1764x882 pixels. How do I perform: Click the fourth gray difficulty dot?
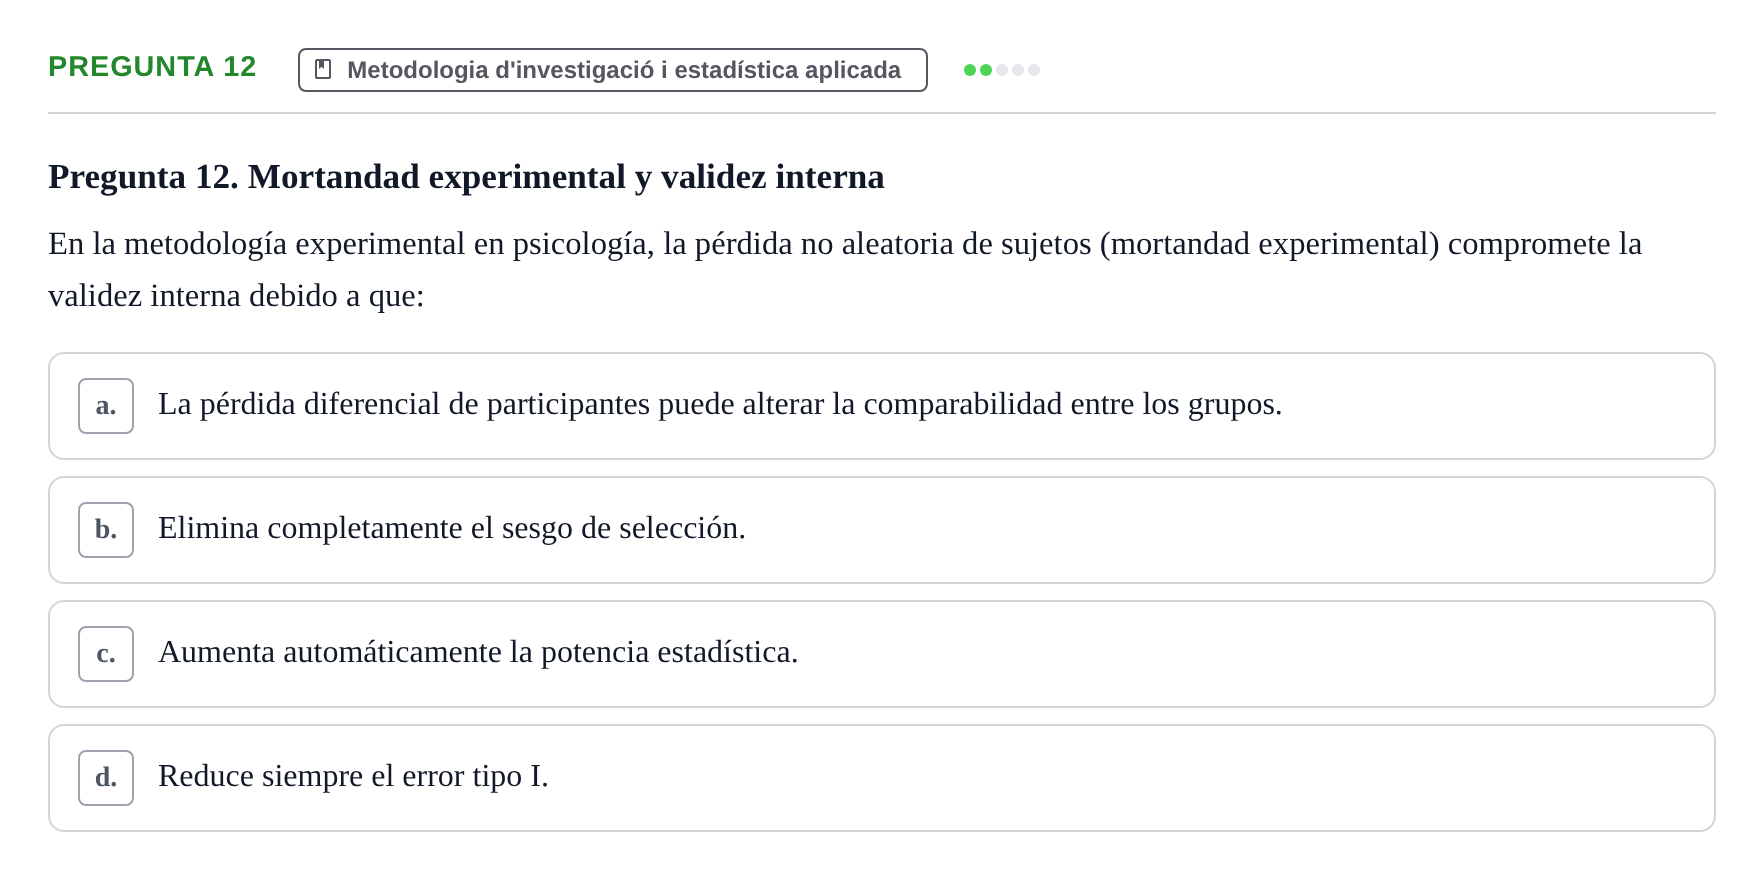click(1018, 70)
